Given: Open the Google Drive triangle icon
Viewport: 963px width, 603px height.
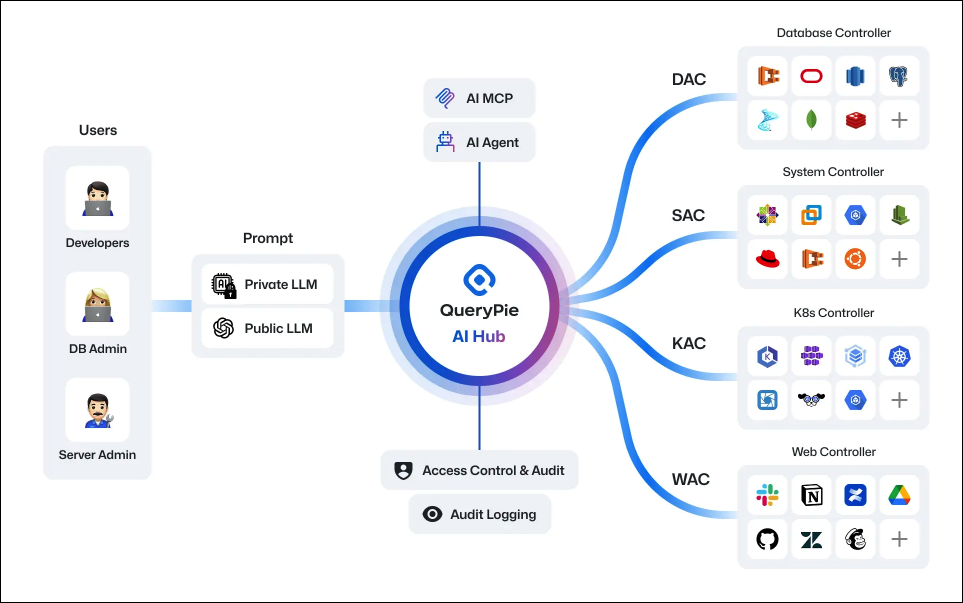Looking at the screenshot, I should (x=899, y=495).
